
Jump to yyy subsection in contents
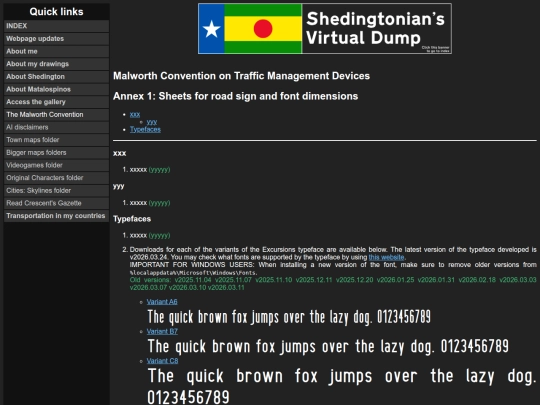pos(152,122)
